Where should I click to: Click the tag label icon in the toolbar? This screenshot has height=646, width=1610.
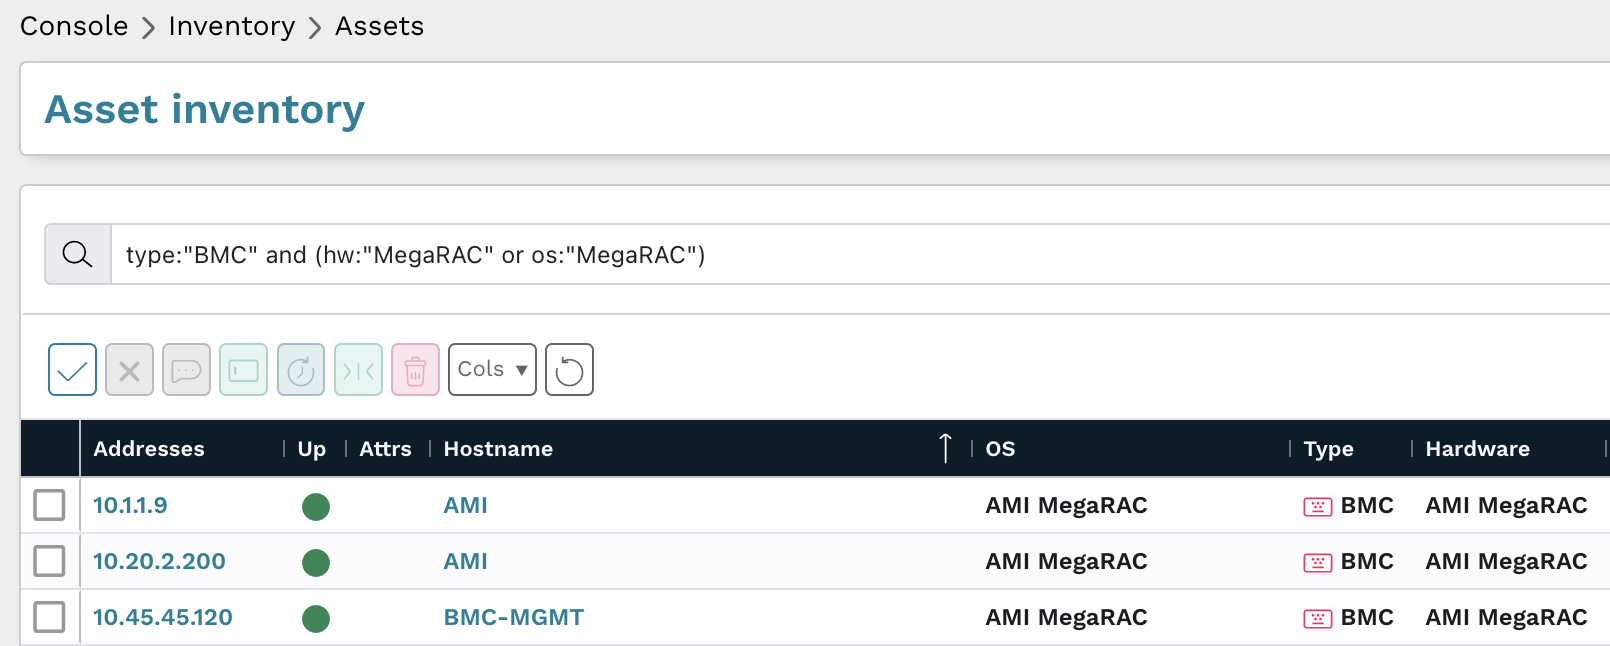click(243, 369)
